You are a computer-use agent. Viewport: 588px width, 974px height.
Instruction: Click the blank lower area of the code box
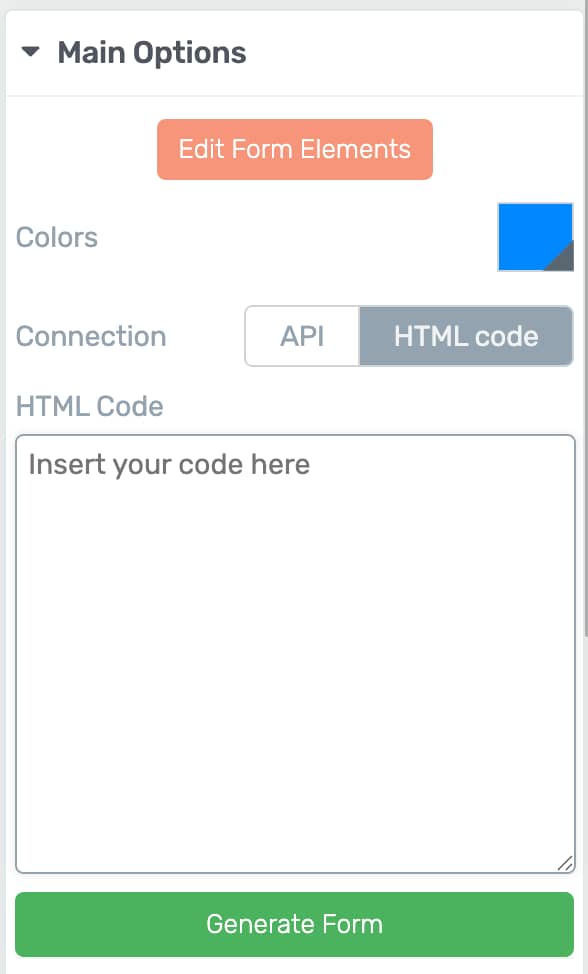(x=296, y=714)
